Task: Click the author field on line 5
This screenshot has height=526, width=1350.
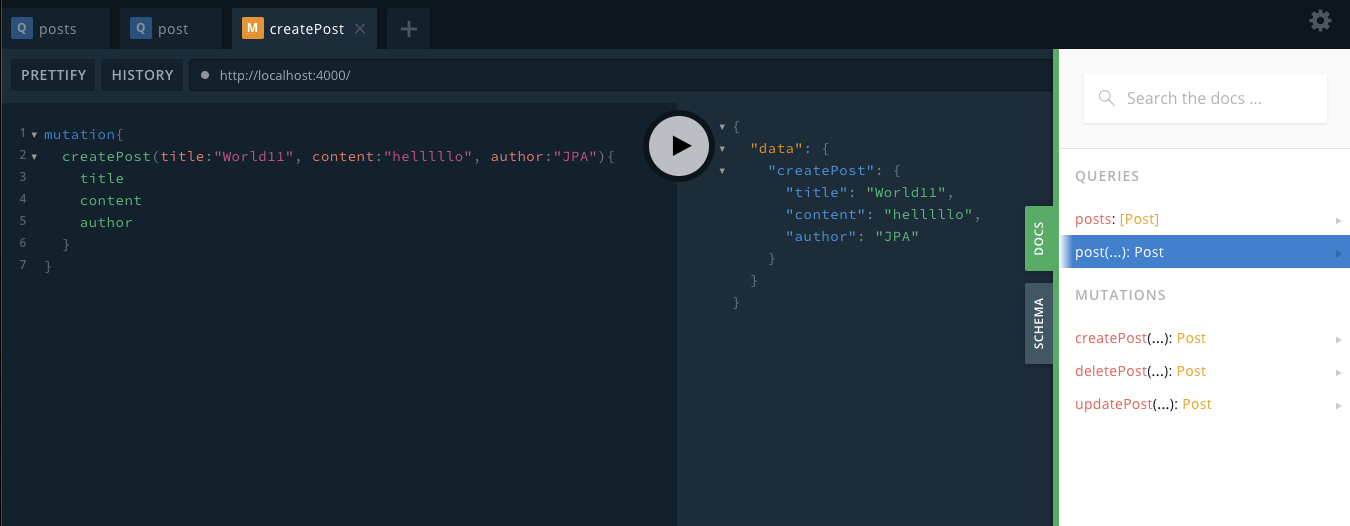Action: [106, 222]
